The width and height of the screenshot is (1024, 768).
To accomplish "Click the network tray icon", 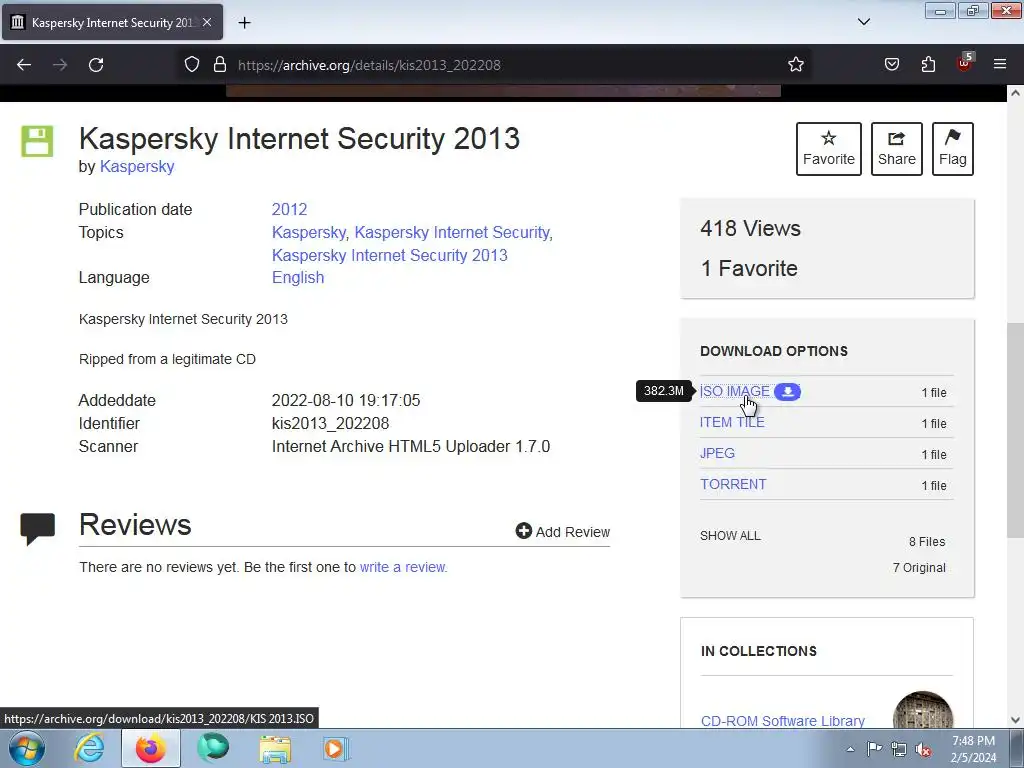I will (x=899, y=750).
